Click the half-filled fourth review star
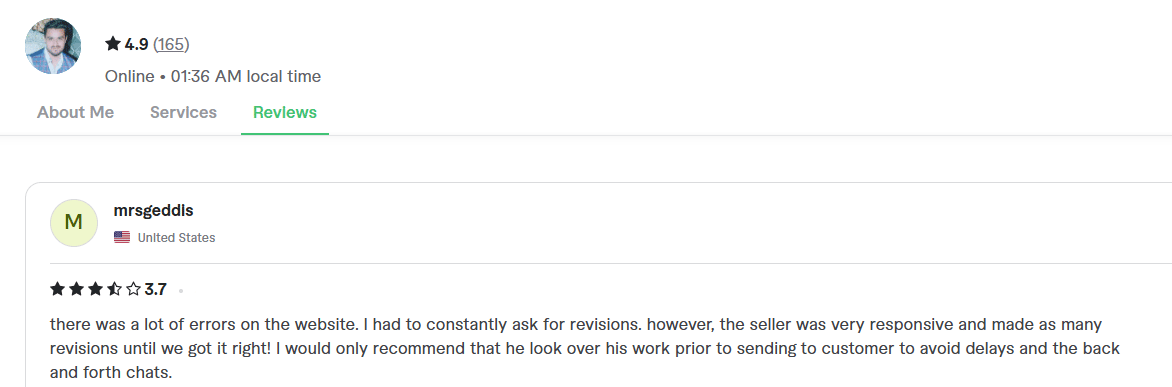The height and width of the screenshot is (387, 1172). [x=114, y=289]
